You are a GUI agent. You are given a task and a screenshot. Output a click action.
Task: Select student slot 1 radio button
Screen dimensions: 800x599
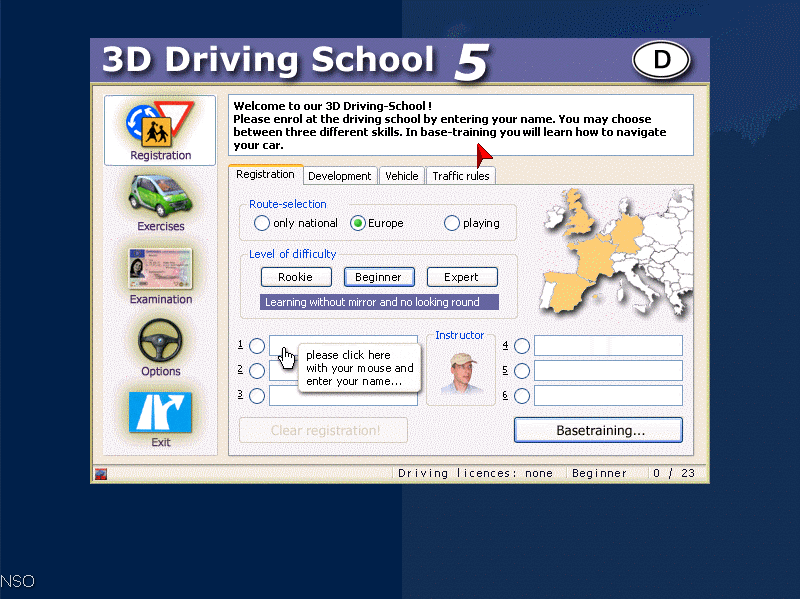click(257, 346)
